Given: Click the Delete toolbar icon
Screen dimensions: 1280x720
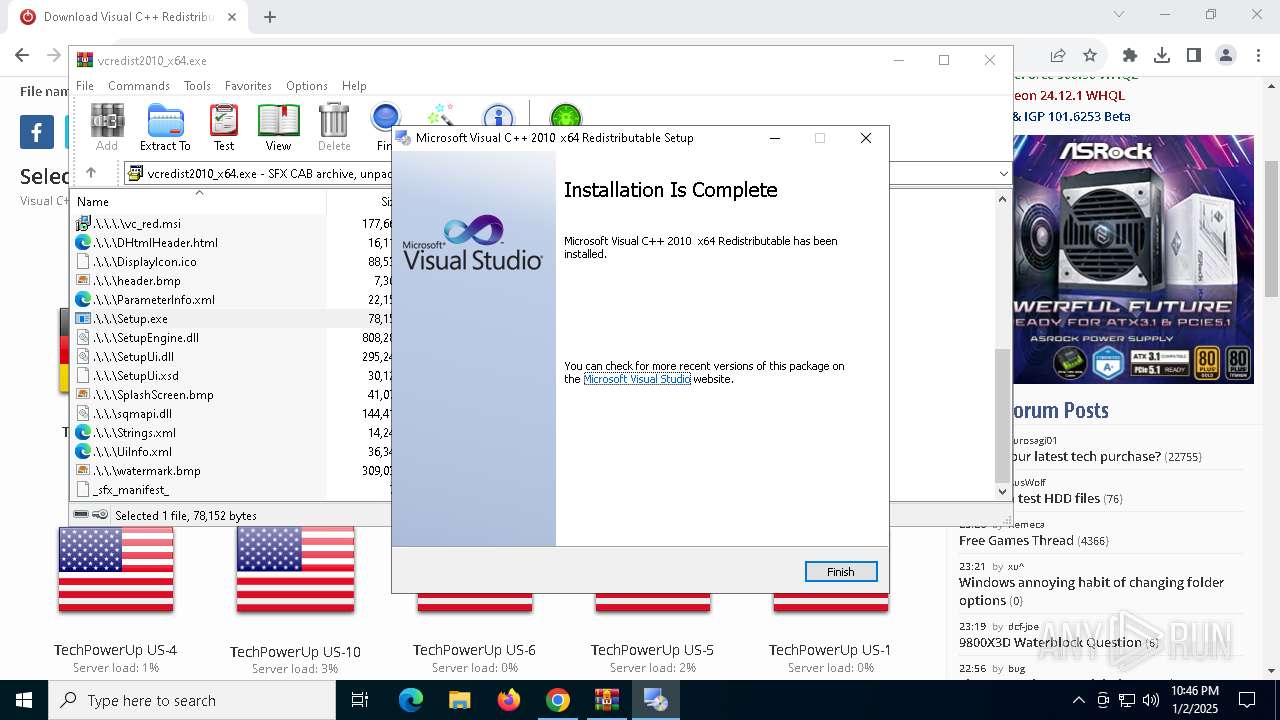Looking at the screenshot, I should (x=334, y=127).
